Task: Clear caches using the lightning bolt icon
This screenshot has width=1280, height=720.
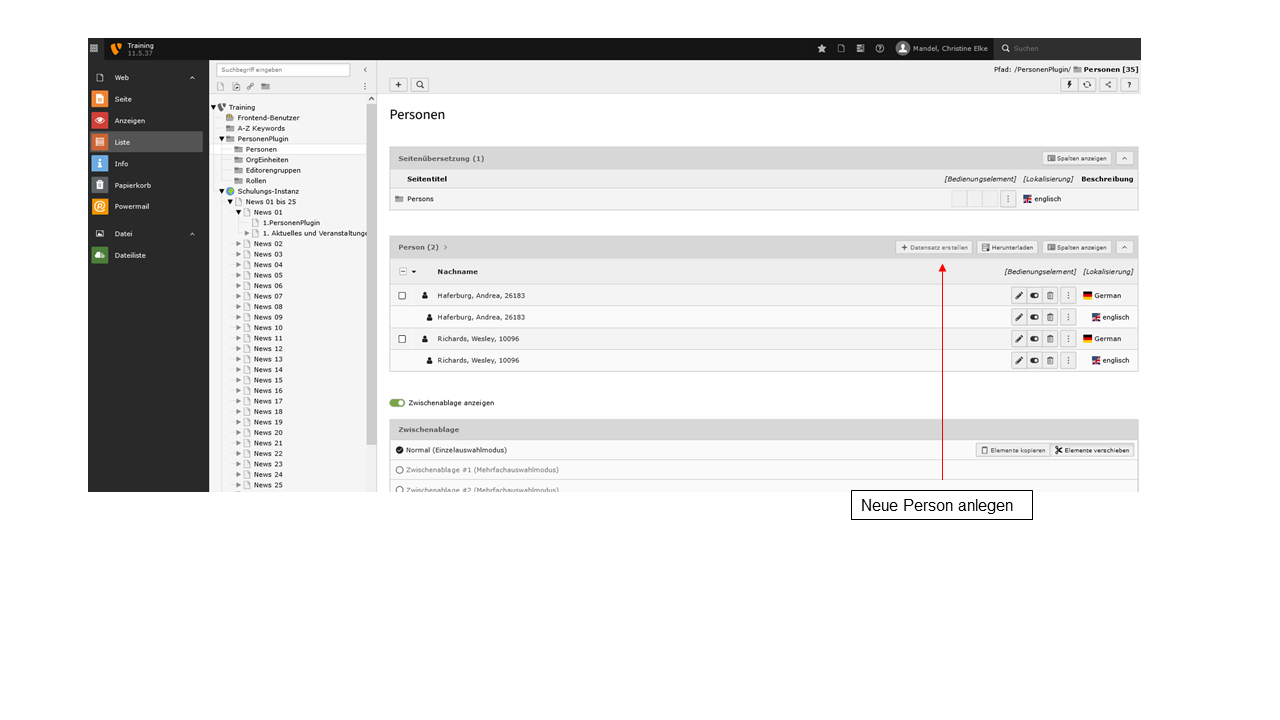Action: click(x=1069, y=85)
